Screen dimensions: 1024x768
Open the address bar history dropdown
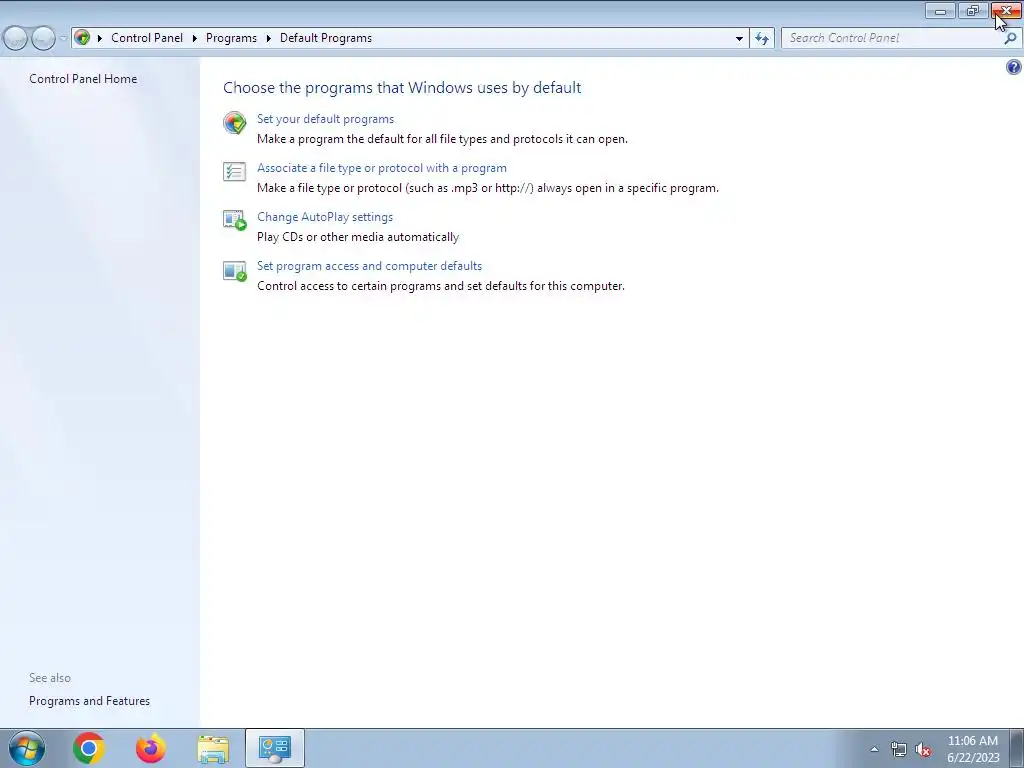[x=739, y=38]
